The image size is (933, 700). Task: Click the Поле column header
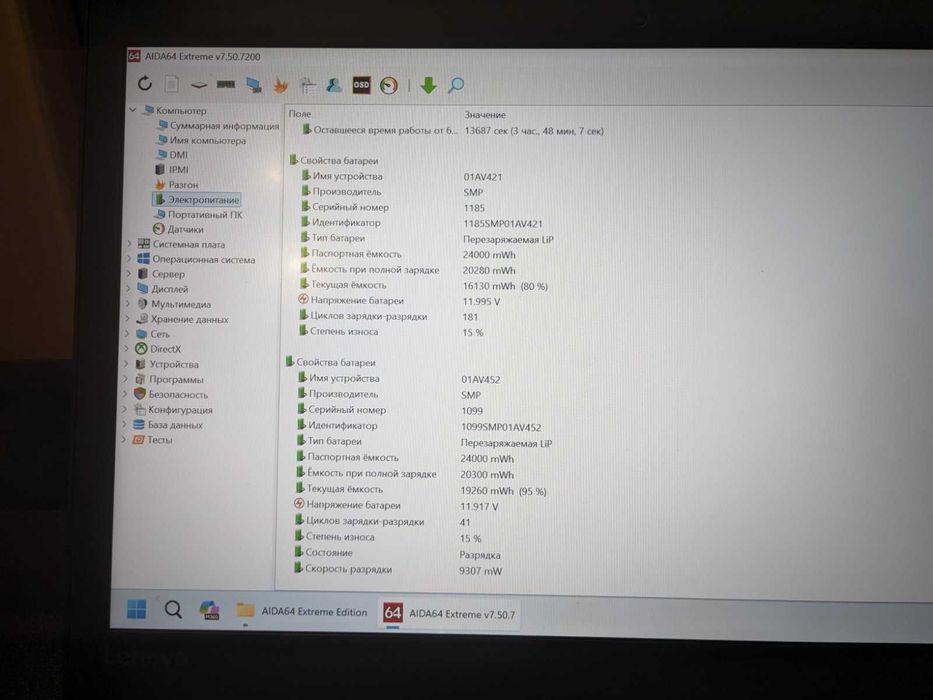(x=300, y=114)
